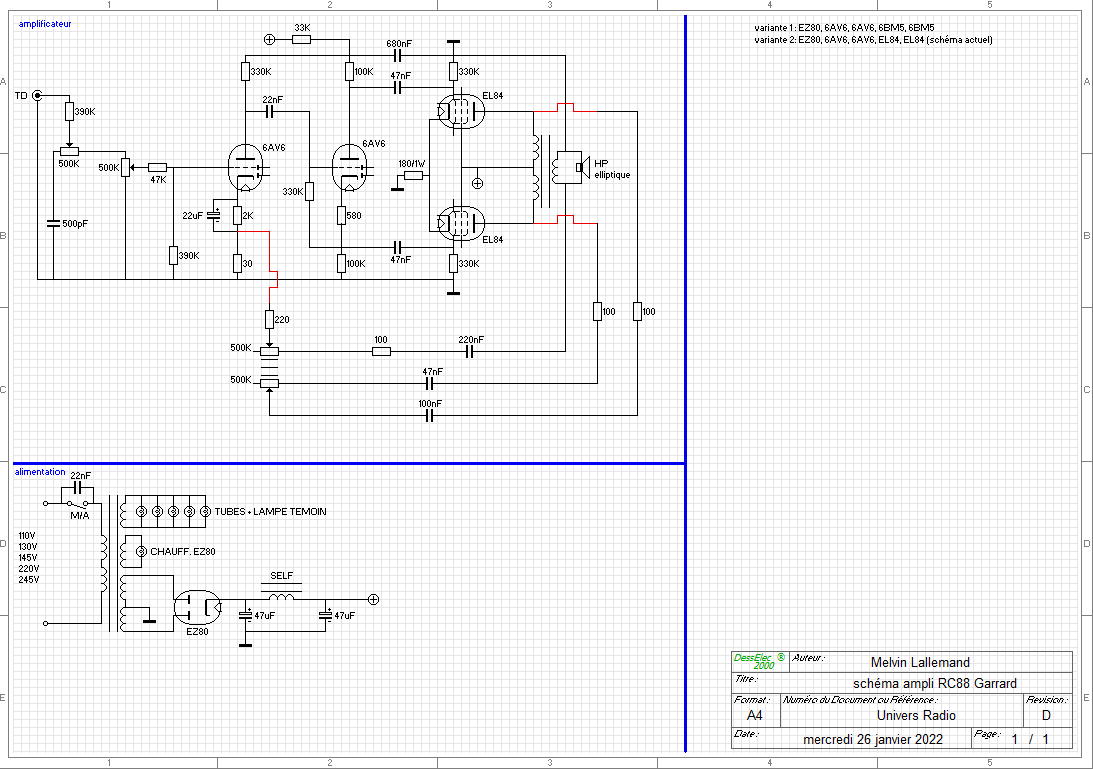Screen dimensions: 1093x769
Task: Click the M/A power switch symbol
Action: (78, 503)
